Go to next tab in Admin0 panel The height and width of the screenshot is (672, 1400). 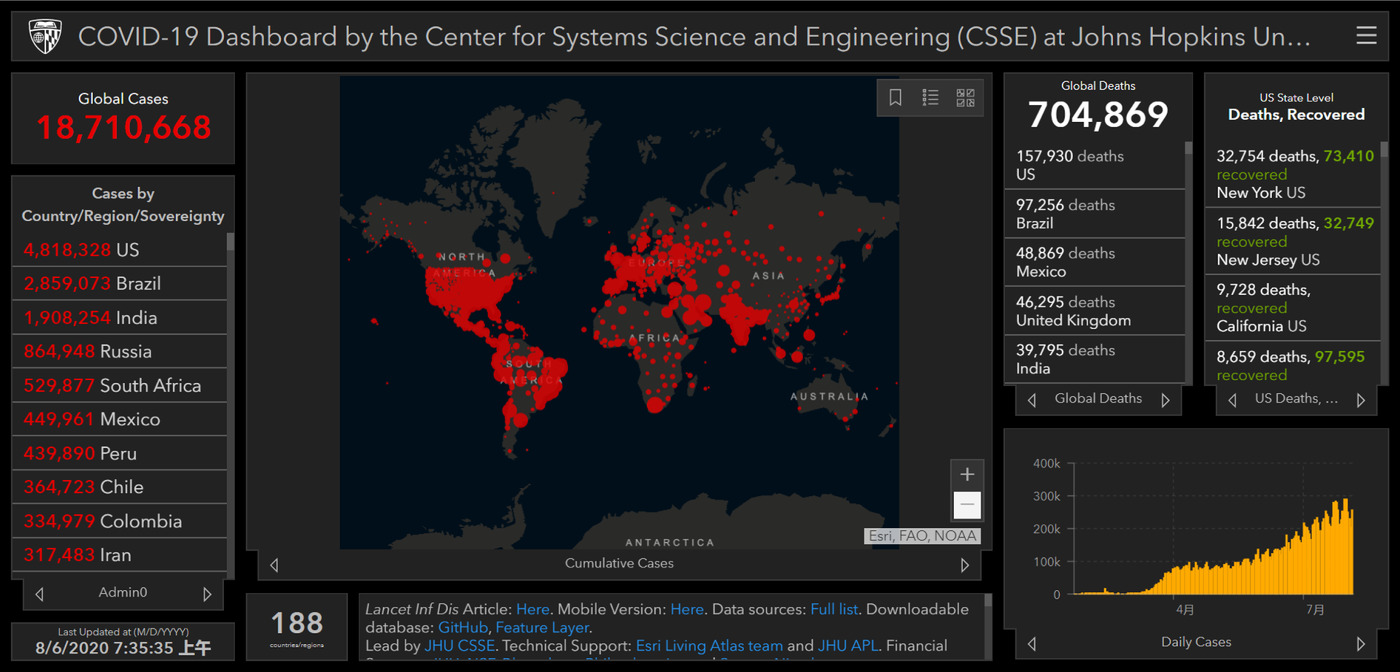207,594
